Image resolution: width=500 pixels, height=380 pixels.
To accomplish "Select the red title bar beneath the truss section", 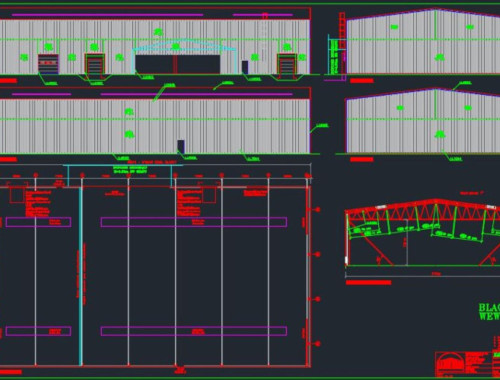I will pos(368,283).
